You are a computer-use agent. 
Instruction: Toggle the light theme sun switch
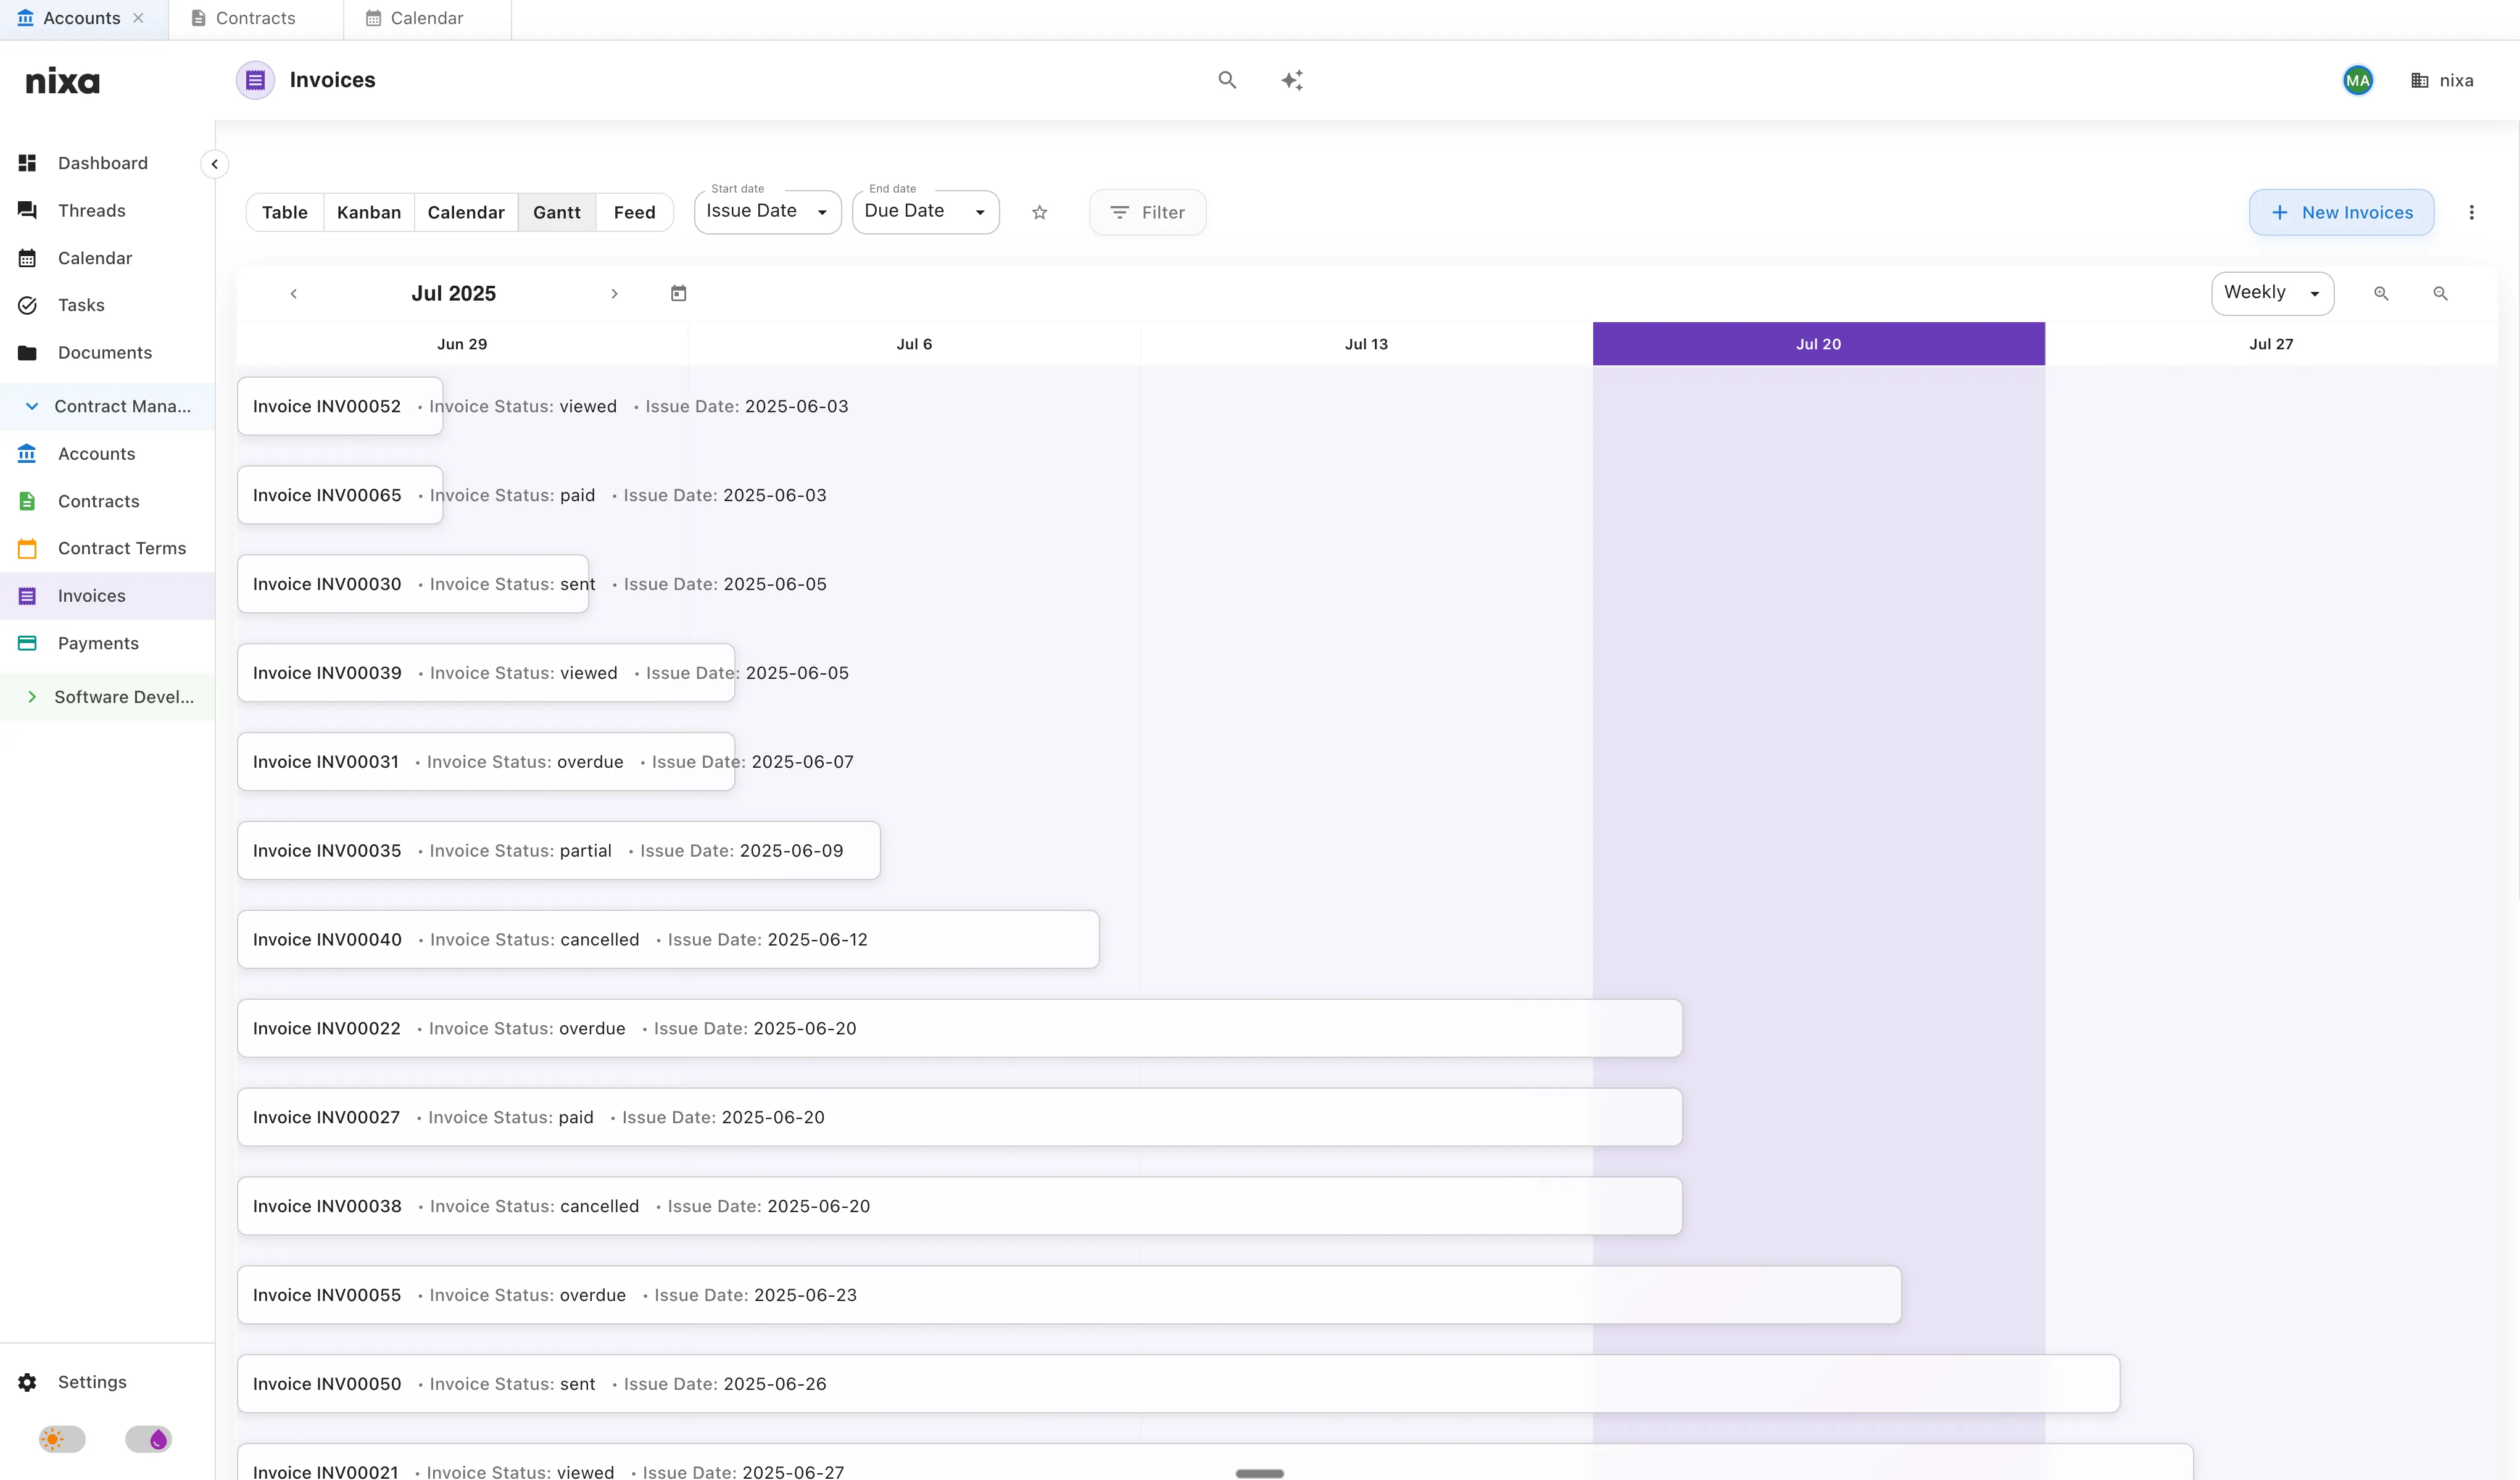pyautogui.click(x=62, y=1439)
